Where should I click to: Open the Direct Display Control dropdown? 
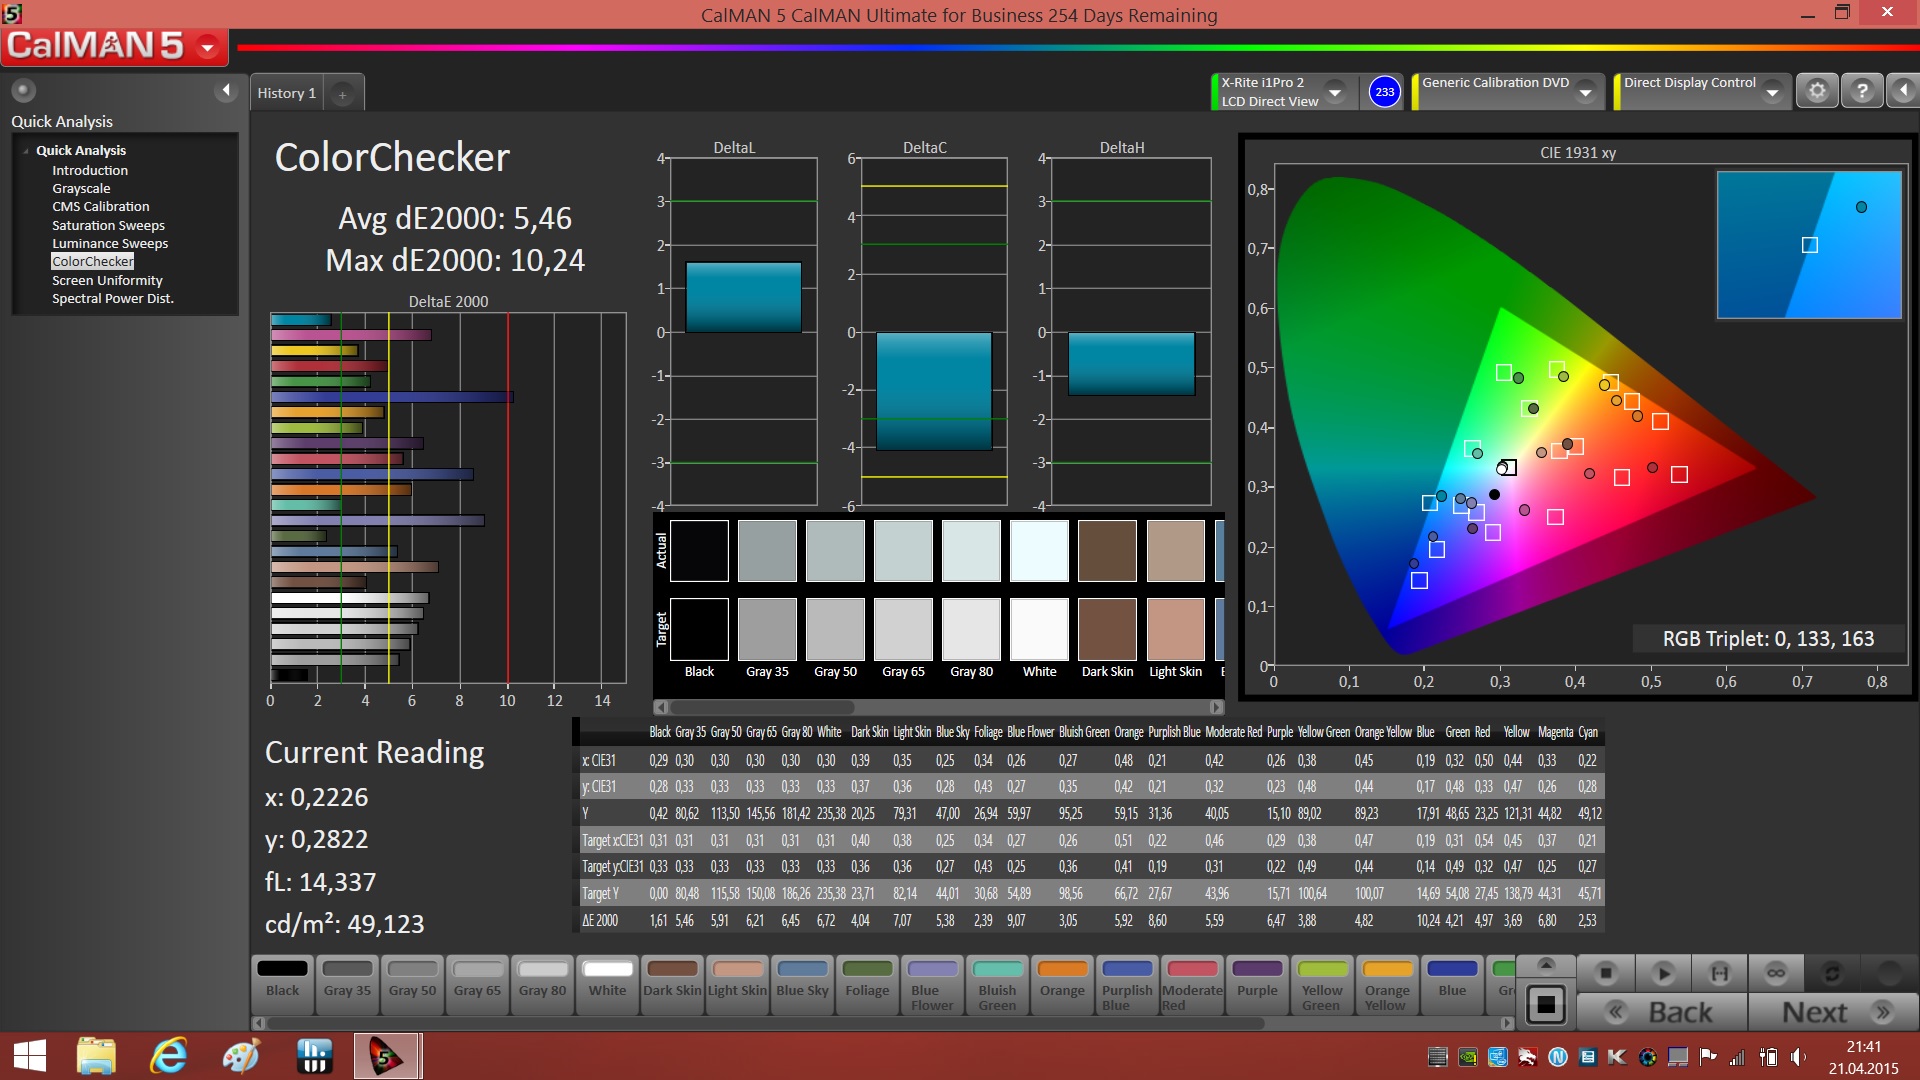click(x=1772, y=92)
